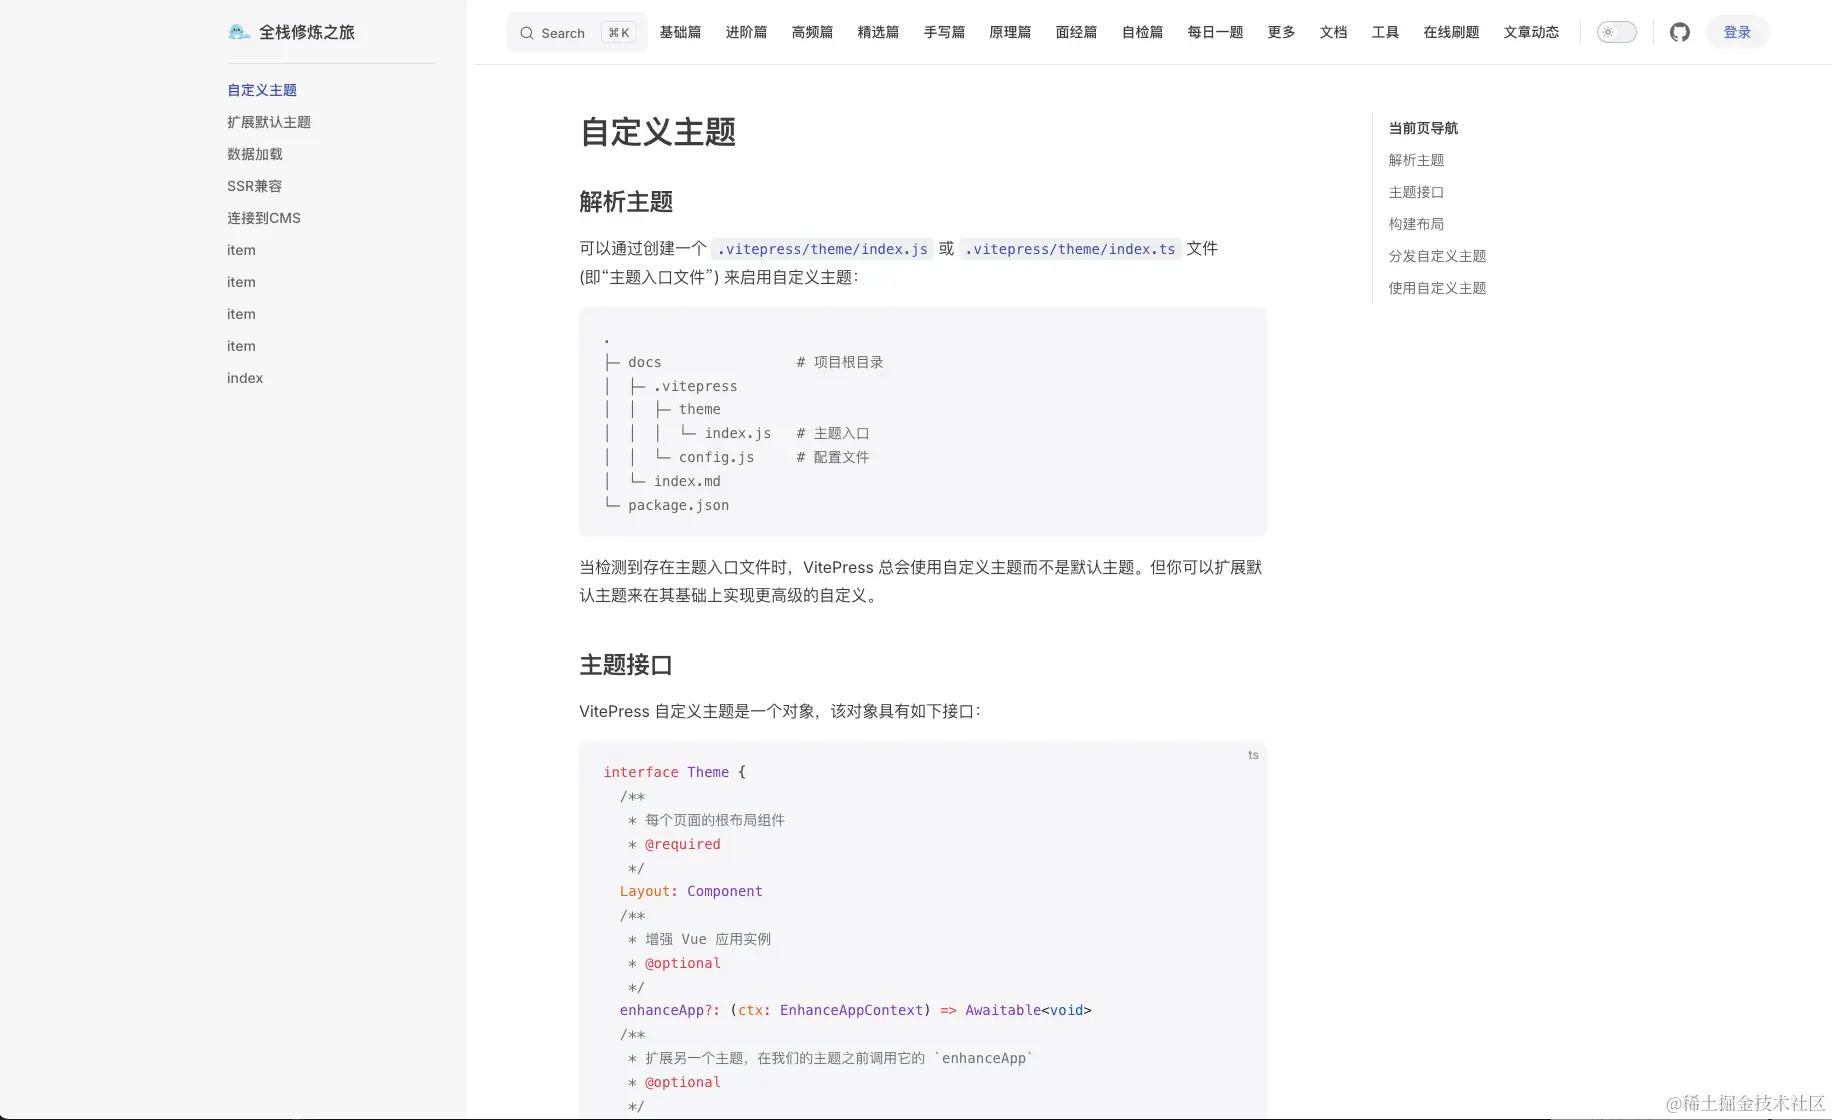Click 'index.md' in the directory tree
The height and width of the screenshot is (1120, 1832).
tap(687, 481)
